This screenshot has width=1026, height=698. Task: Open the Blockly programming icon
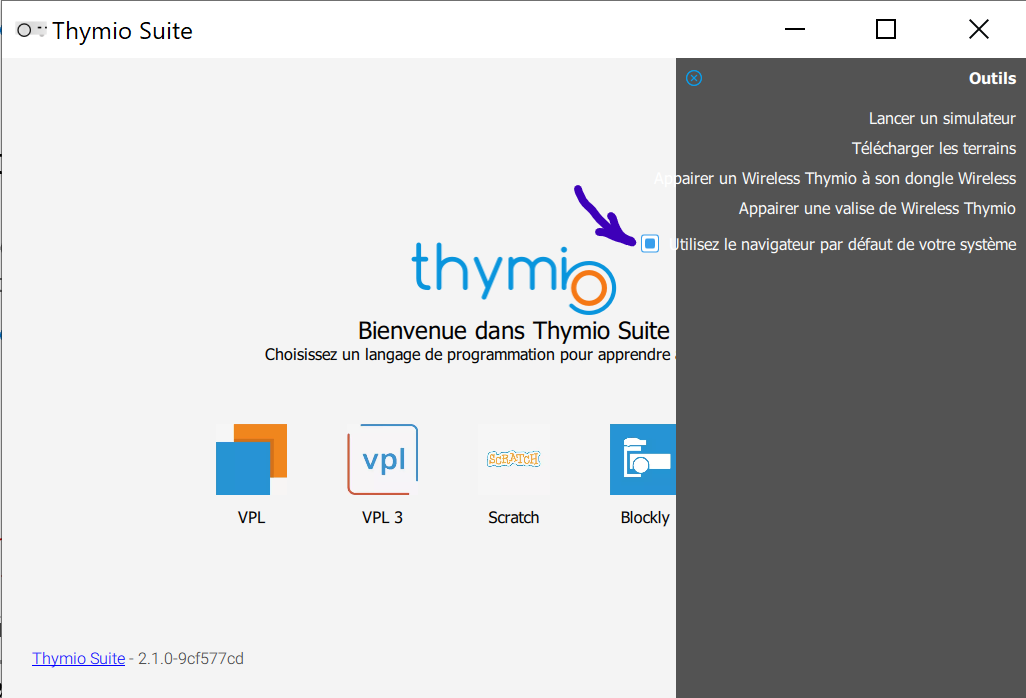(643, 459)
